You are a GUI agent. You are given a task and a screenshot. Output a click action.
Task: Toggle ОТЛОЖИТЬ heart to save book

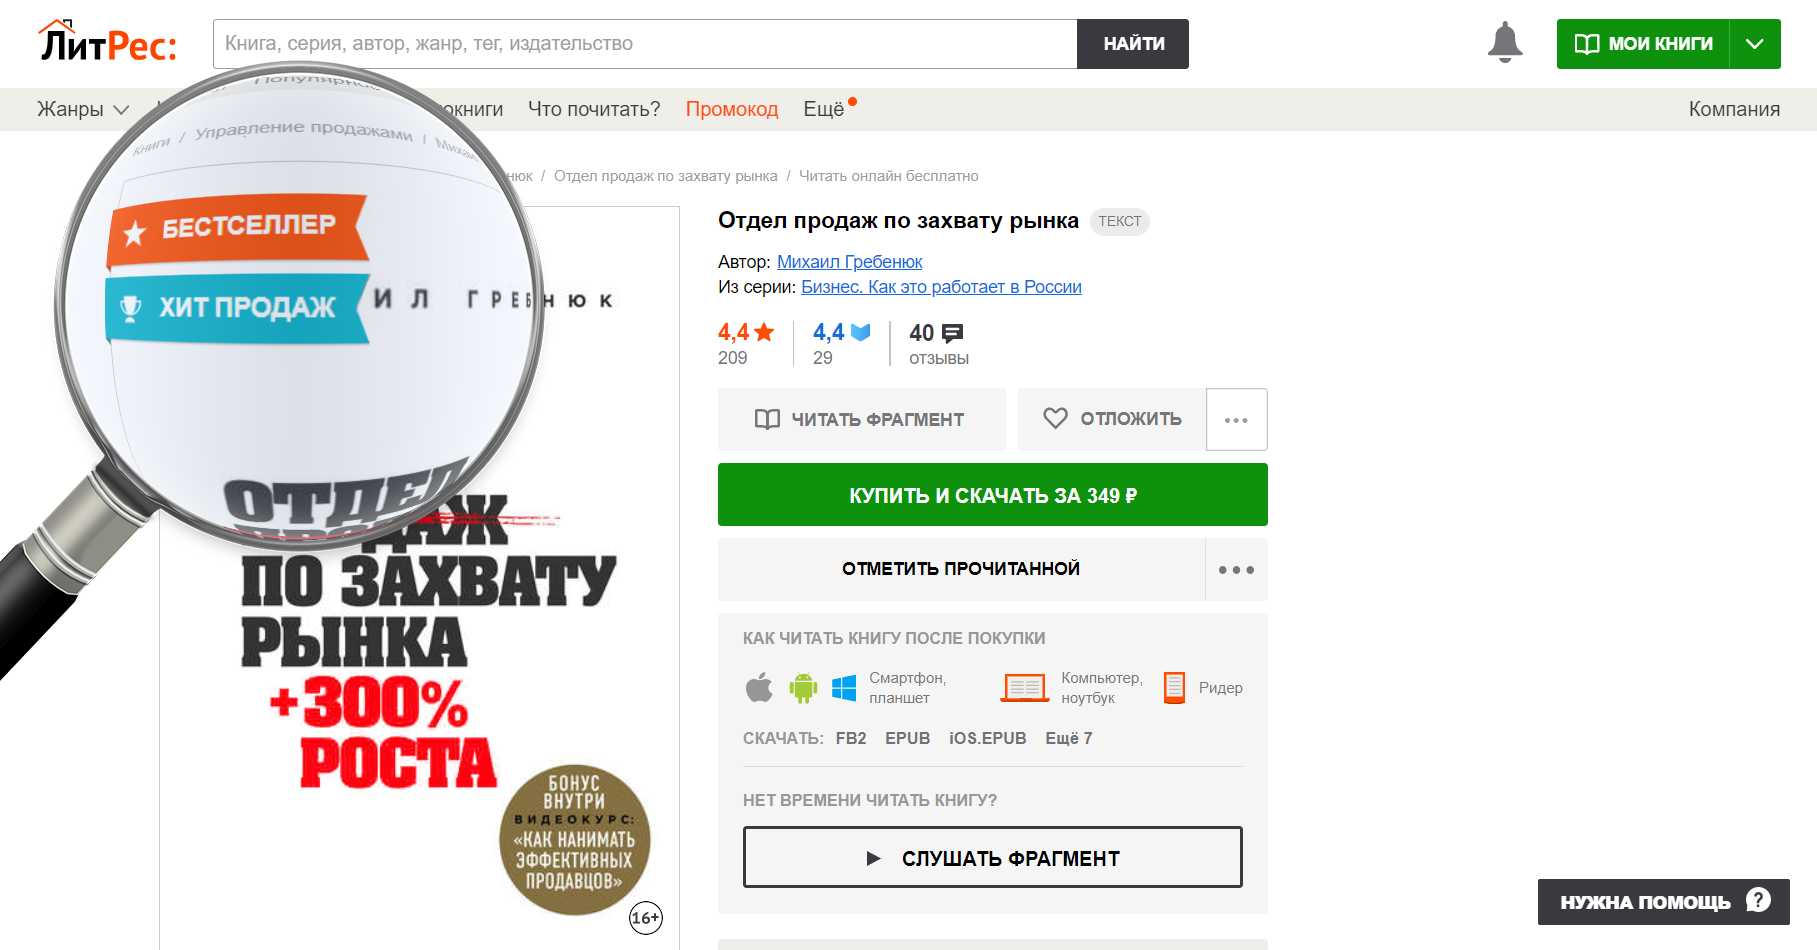click(x=1112, y=419)
